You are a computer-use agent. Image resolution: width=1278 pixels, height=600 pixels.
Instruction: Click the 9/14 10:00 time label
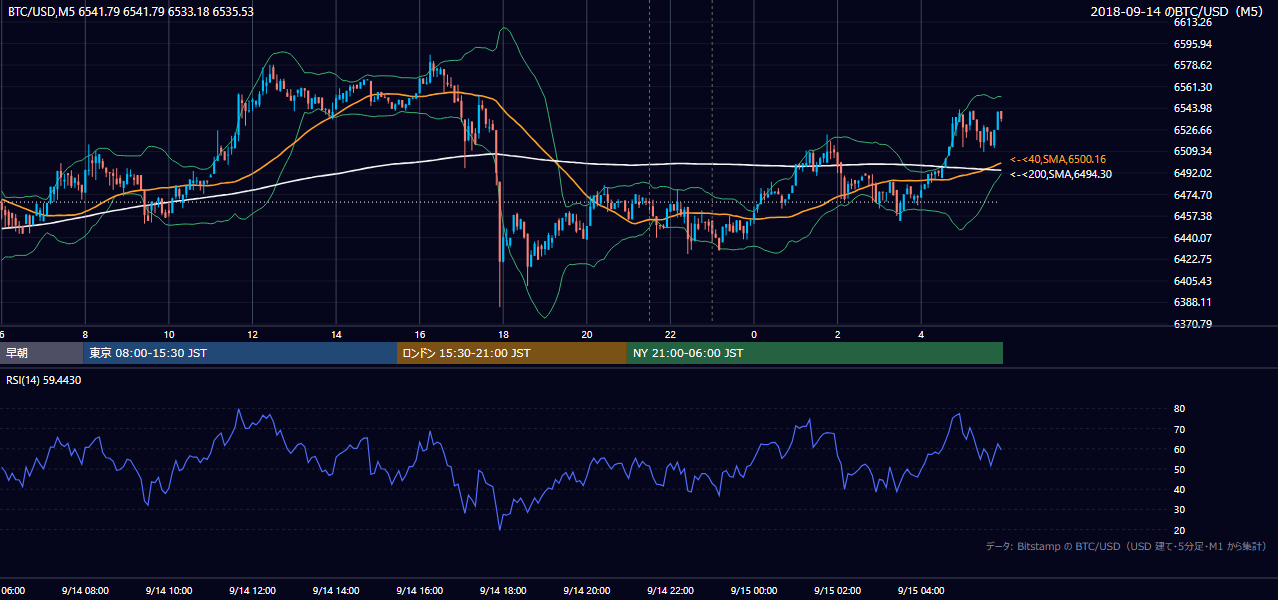(169, 590)
